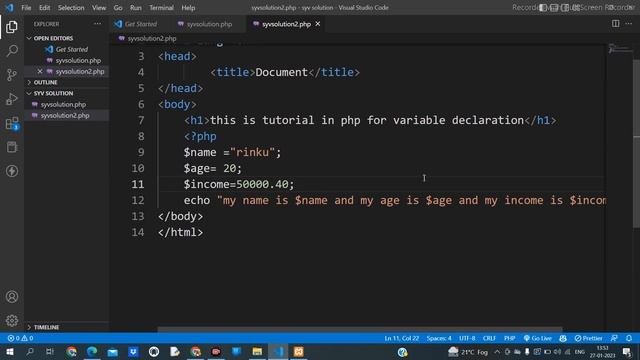Open editor More Actions ellipsis
The image size is (640, 360).
pos(629,24)
